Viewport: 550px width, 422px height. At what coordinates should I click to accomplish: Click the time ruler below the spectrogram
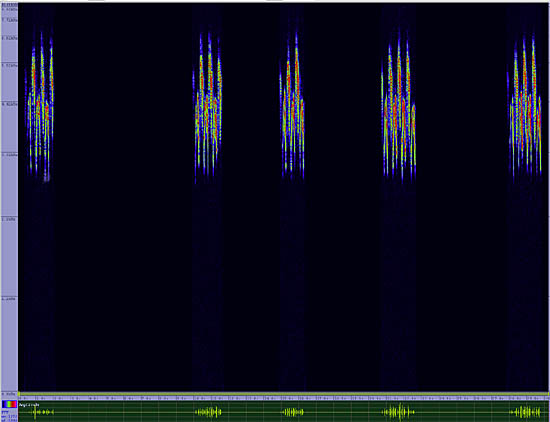(284, 398)
